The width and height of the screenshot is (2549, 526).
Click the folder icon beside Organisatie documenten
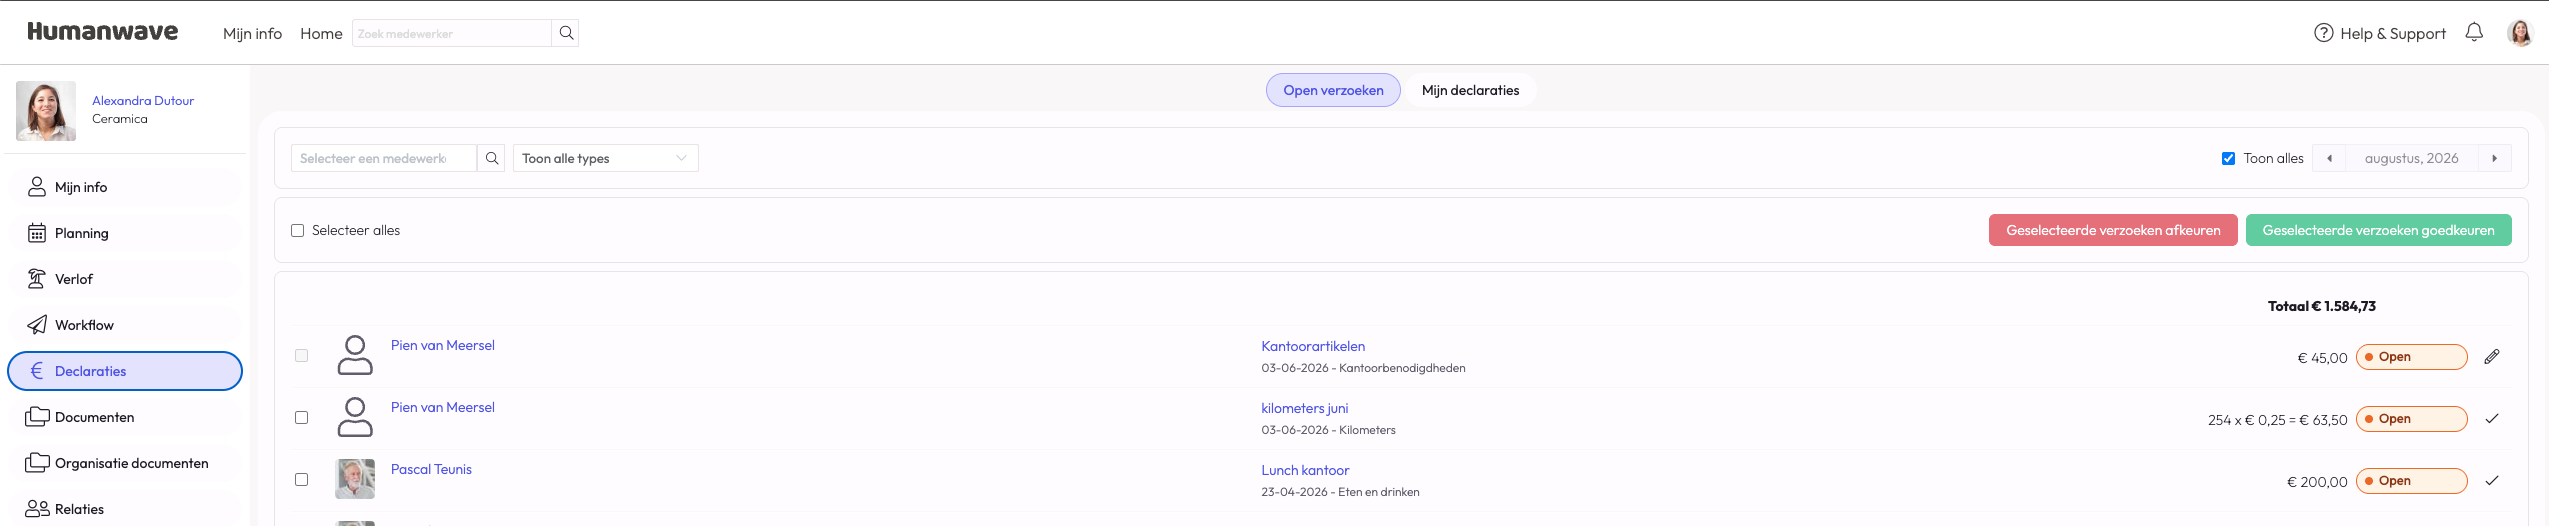37,462
